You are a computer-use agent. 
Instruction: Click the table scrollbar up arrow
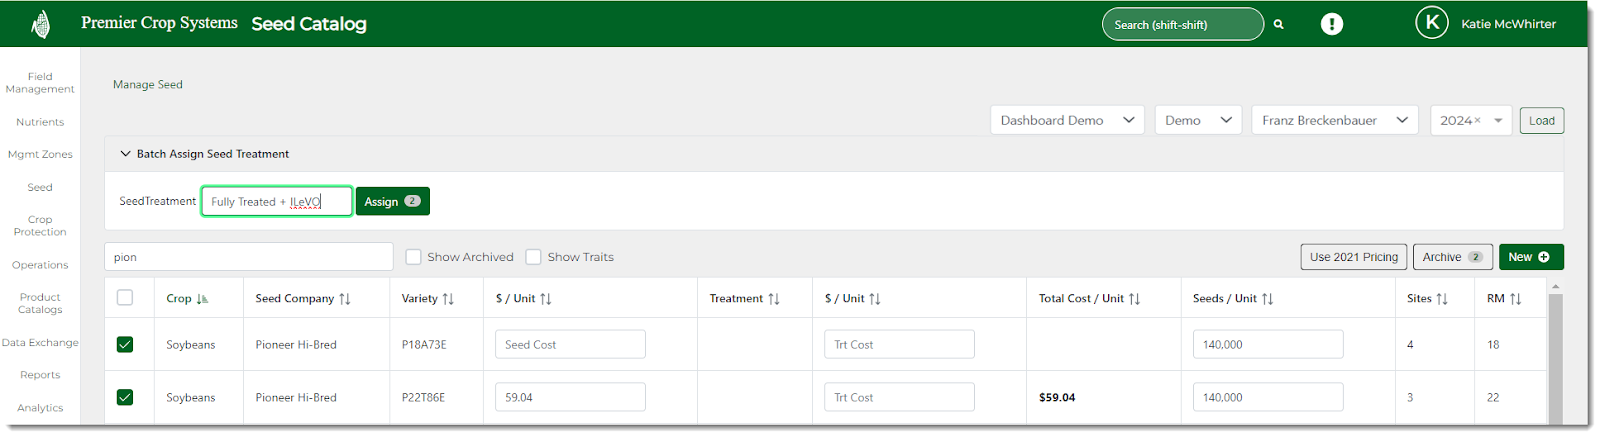(x=1555, y=286)
